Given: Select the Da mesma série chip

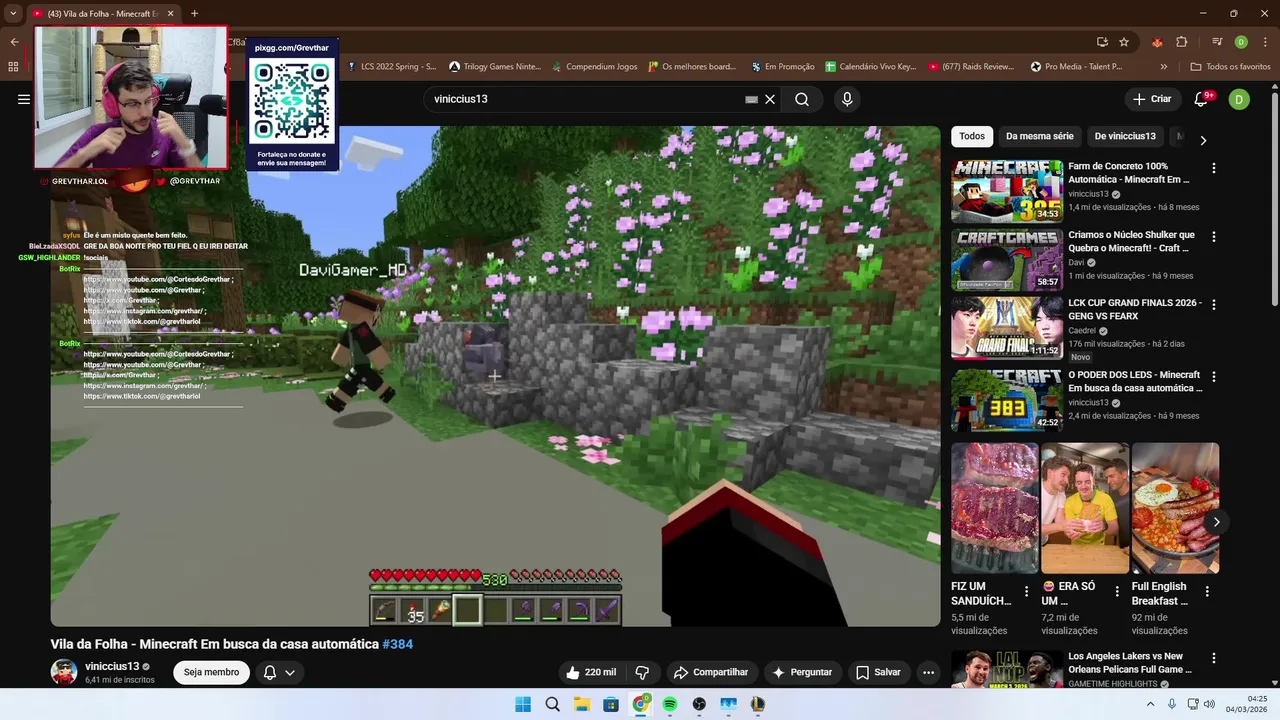Looking at the screenshot, I should tap(1040, 136).
